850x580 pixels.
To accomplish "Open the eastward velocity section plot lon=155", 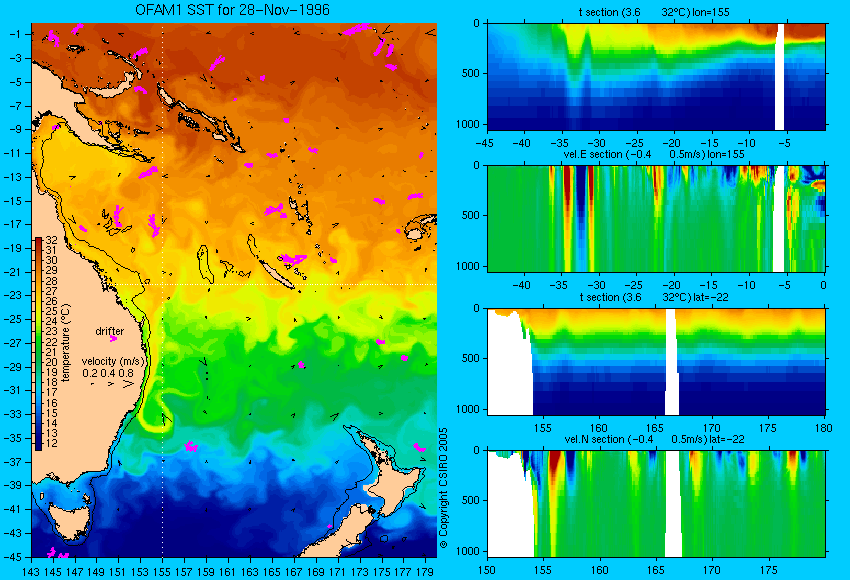I will coord(656,218).
